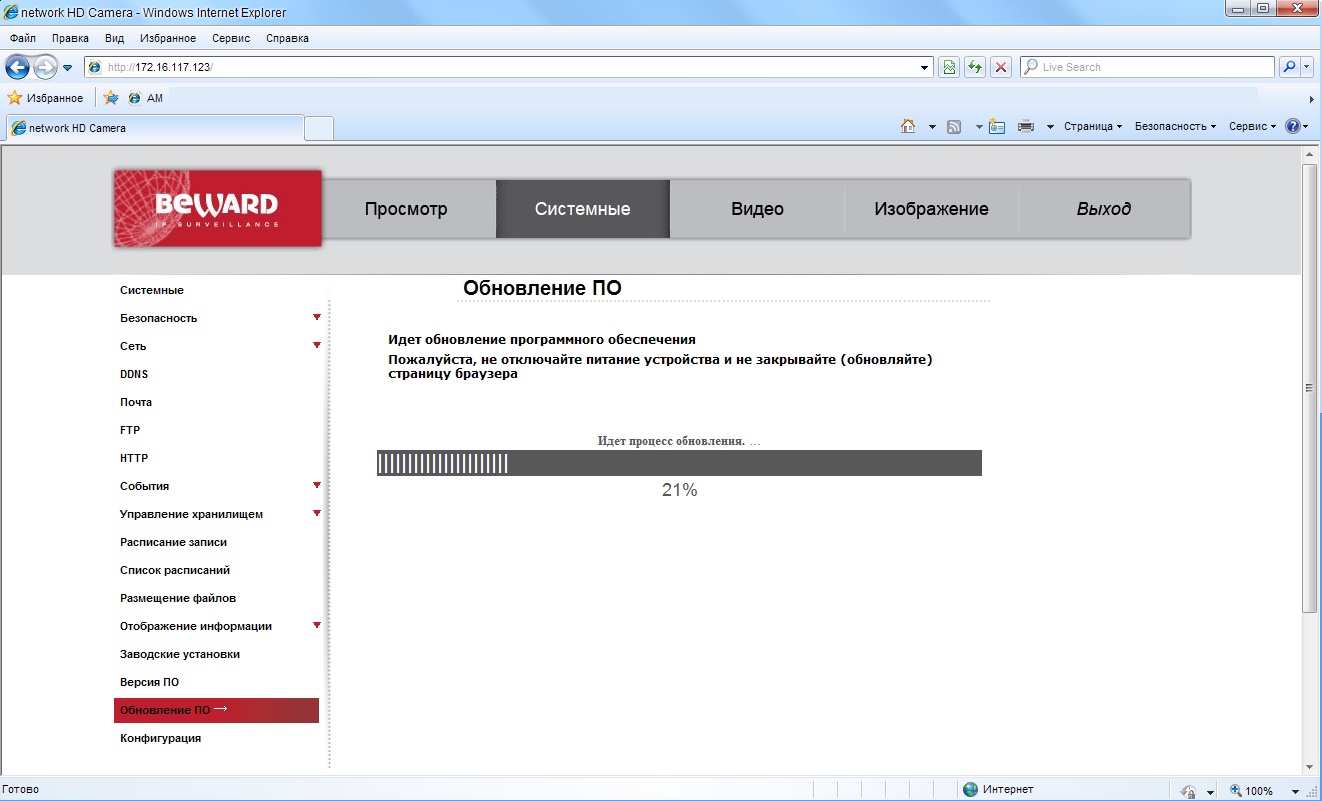Open the Вид menu in menu bar
The width and height of the screenshot is (1322, 801).
pos(114,38)
